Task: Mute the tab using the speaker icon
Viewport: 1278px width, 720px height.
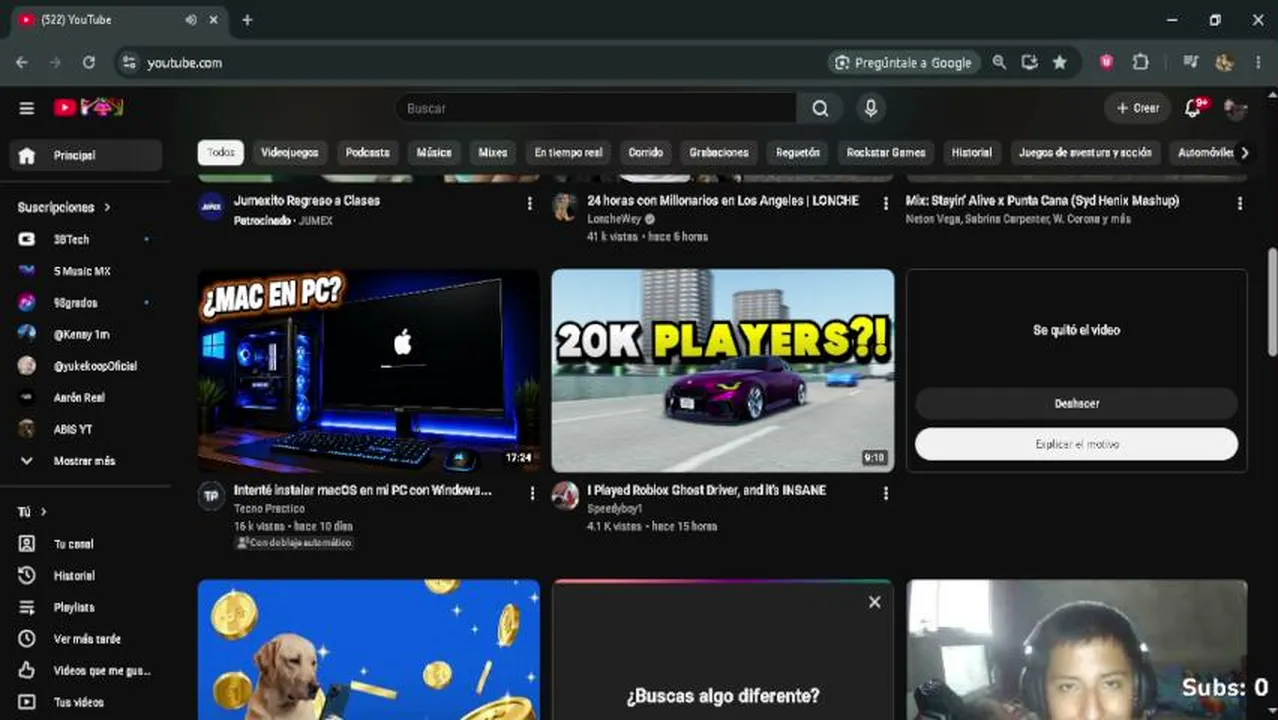Action: (191, 20)
